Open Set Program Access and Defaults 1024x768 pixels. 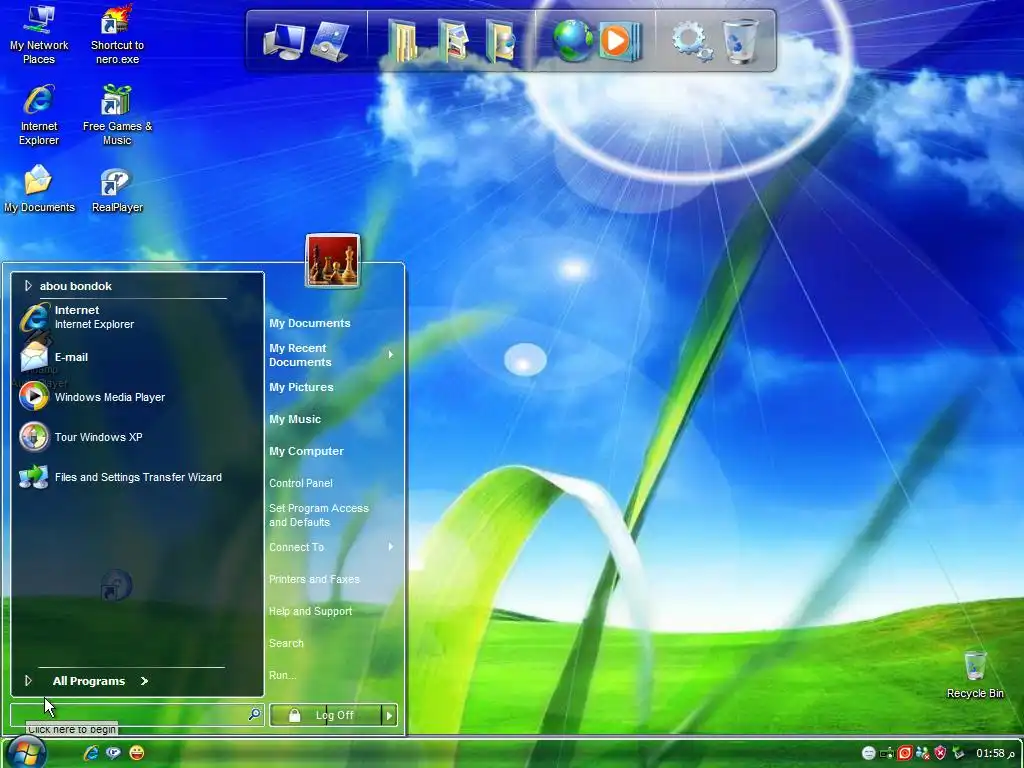319,515
